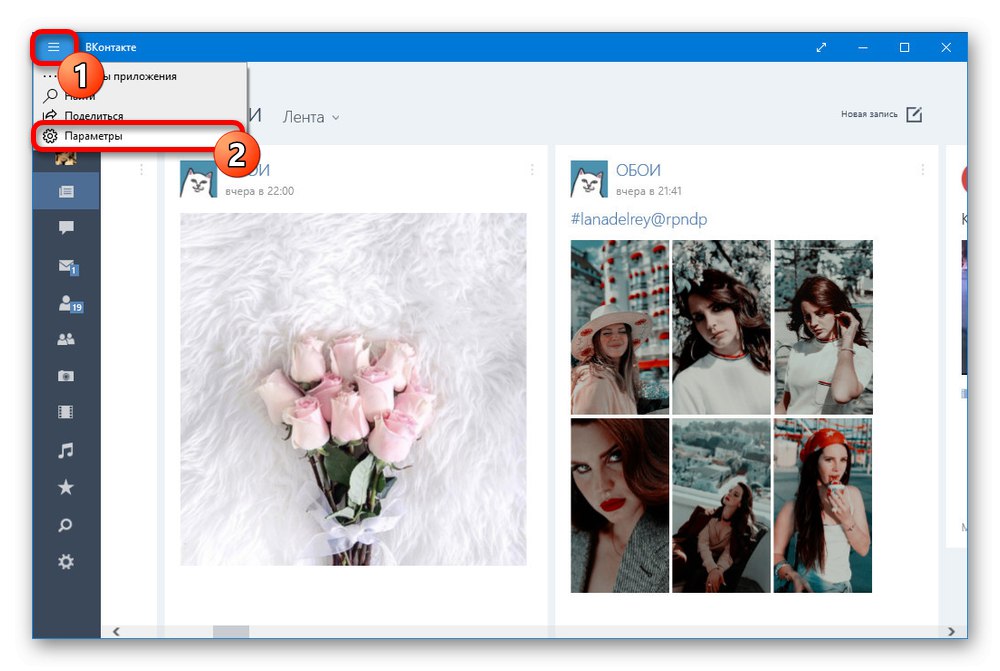Image resolution: width=1000 pixels, height=671 pixels.
Task: Open the groups icon in sidebar
Action: click(66, 339)
